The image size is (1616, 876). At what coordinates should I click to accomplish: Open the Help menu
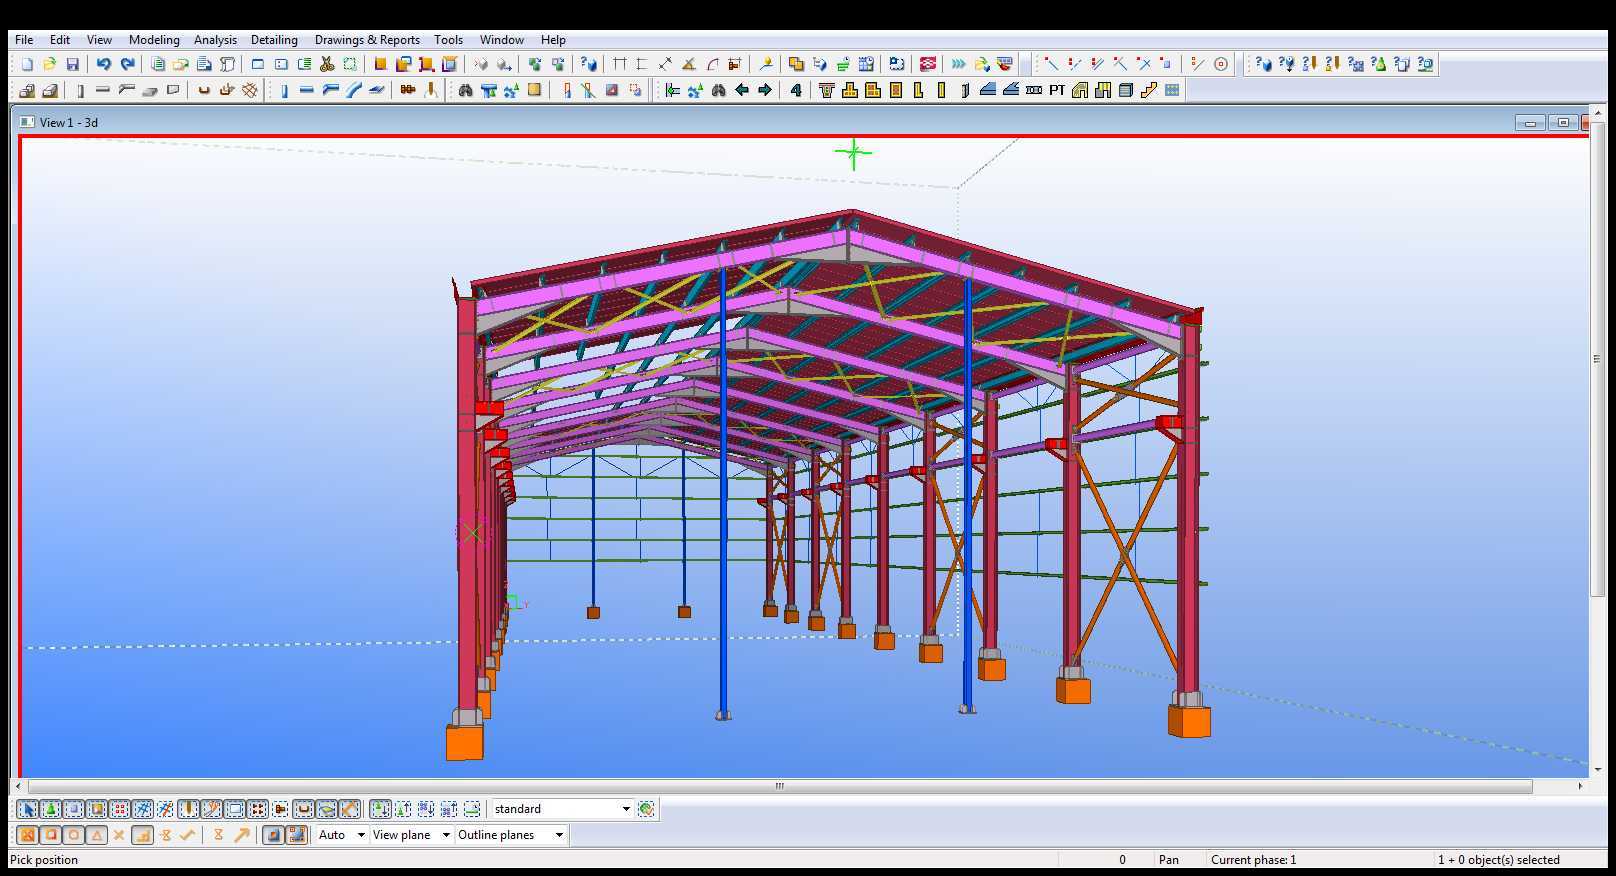[x=553, y=40]
